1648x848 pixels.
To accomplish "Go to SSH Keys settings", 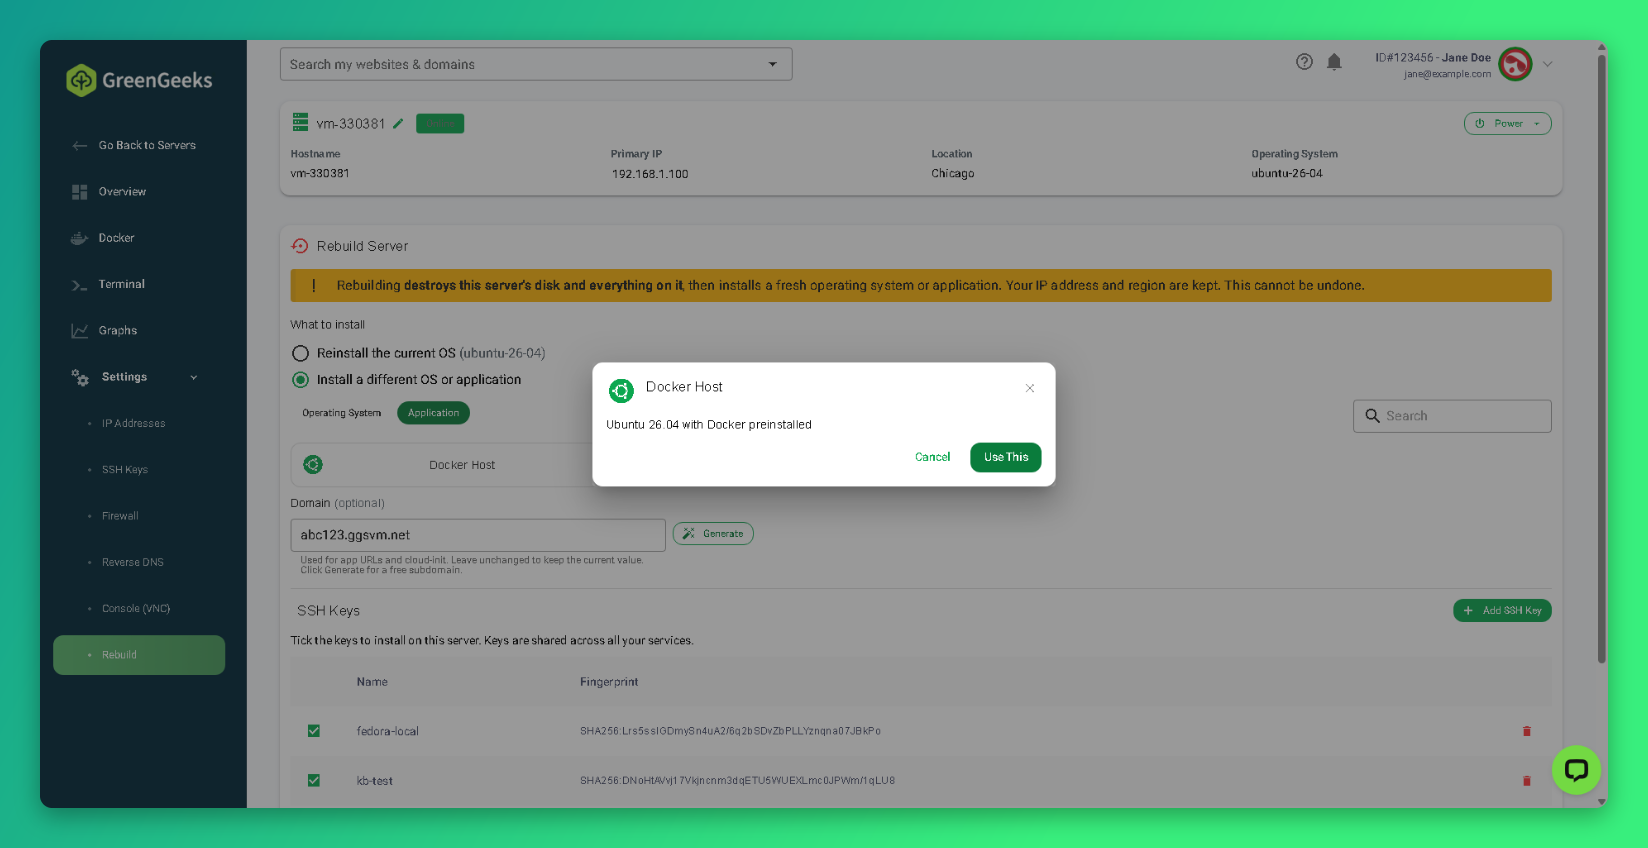I will (125, 470).
